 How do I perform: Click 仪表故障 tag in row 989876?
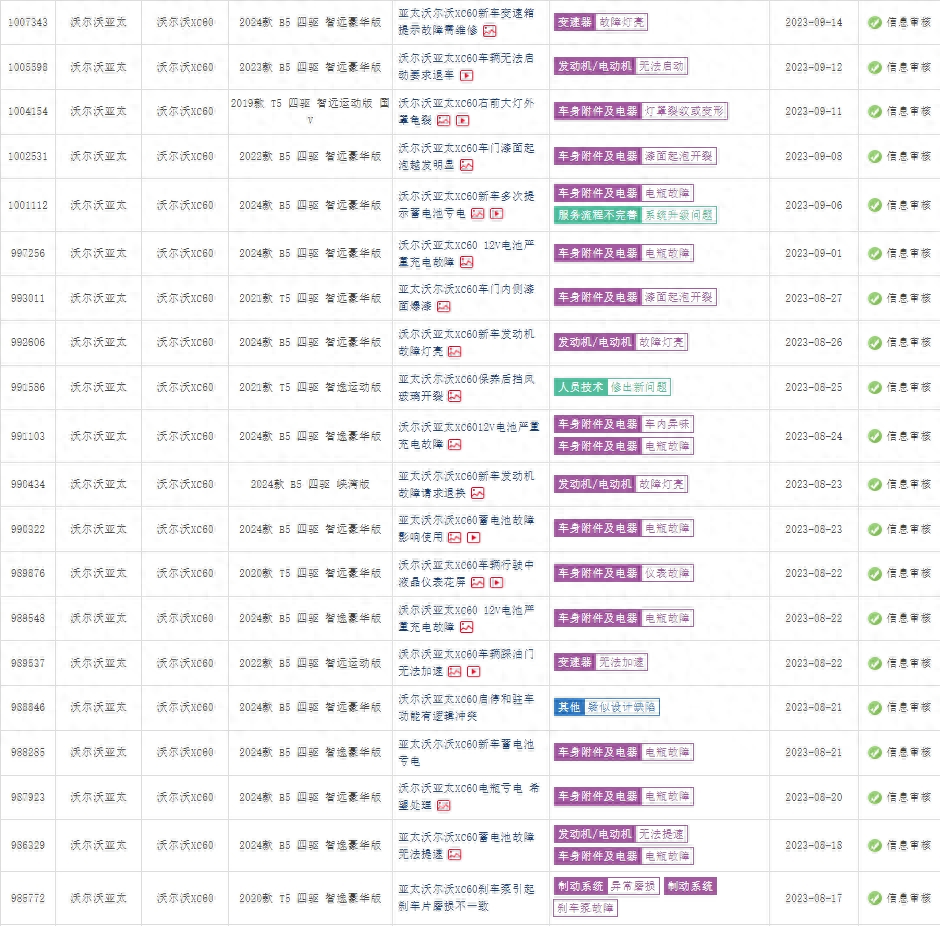click(667, 574)
